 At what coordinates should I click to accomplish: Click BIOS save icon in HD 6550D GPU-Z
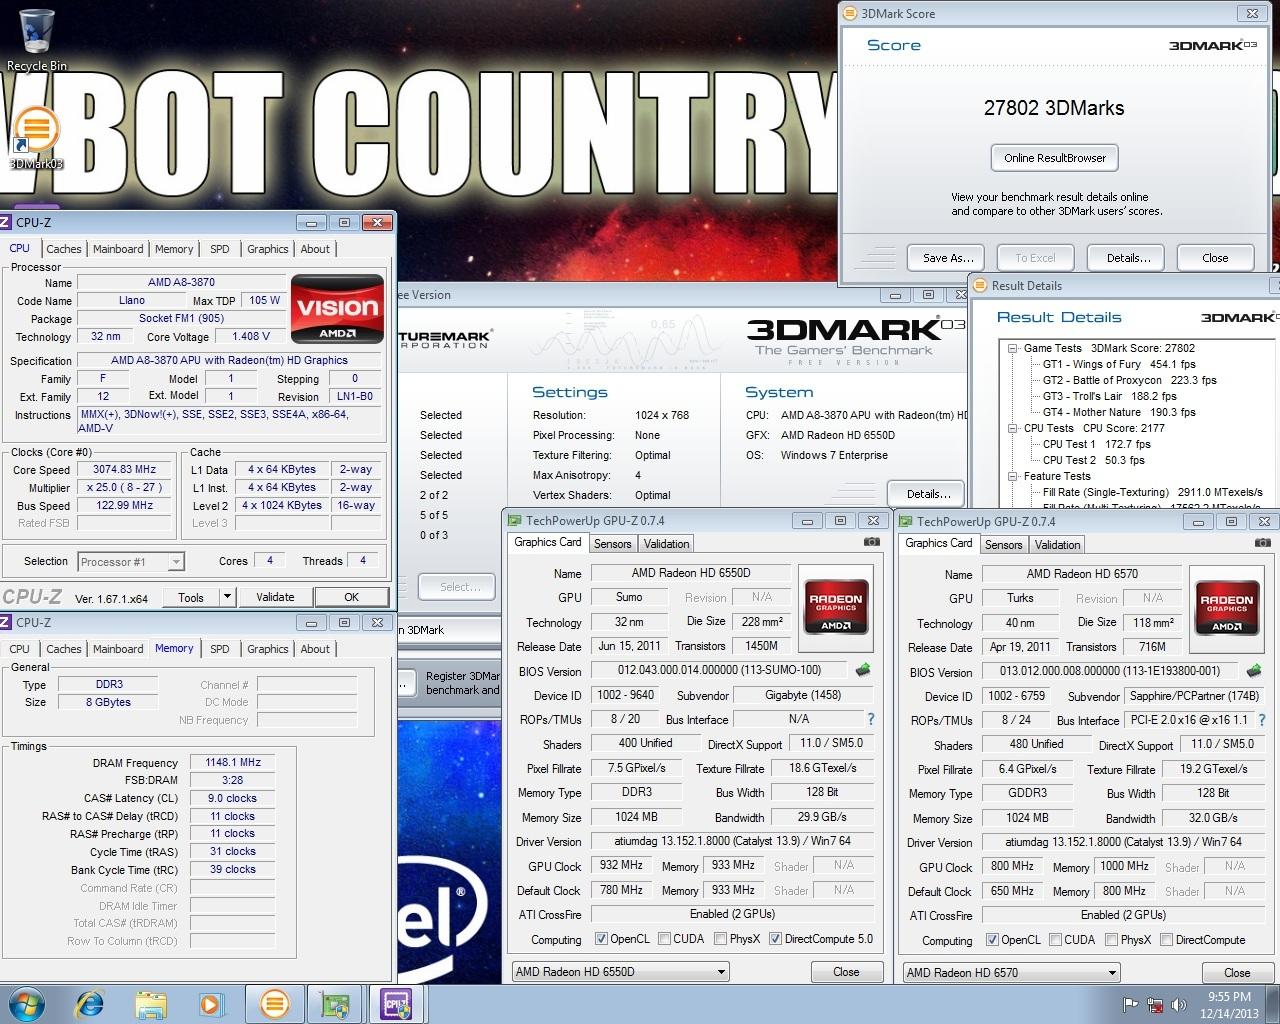click(862, 670)
